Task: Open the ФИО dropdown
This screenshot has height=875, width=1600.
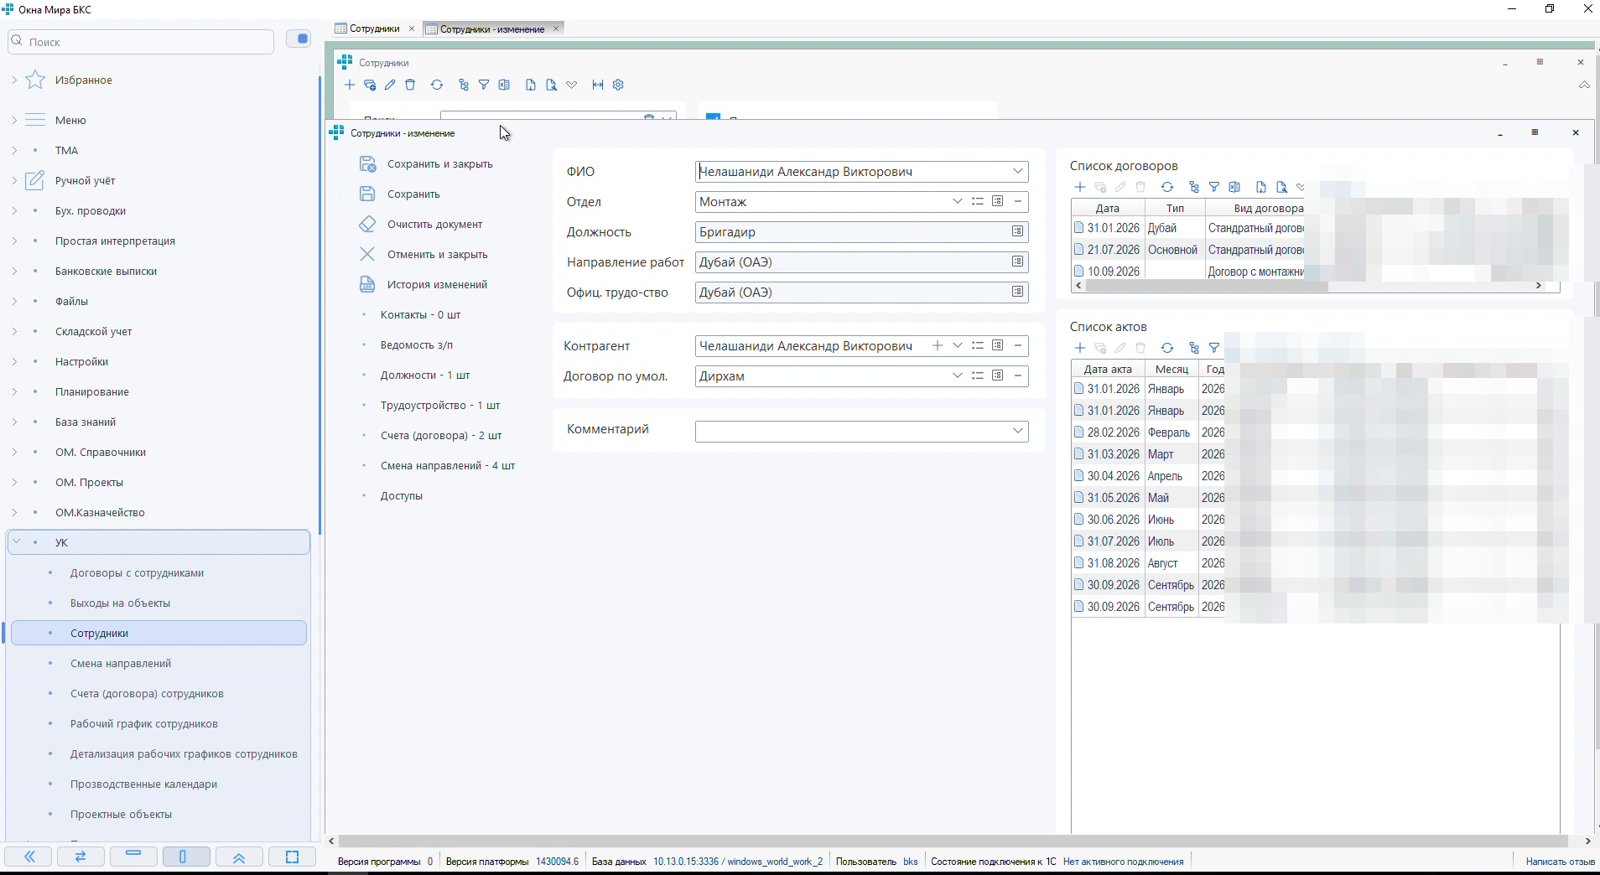Action: [x=1018, y=172]
